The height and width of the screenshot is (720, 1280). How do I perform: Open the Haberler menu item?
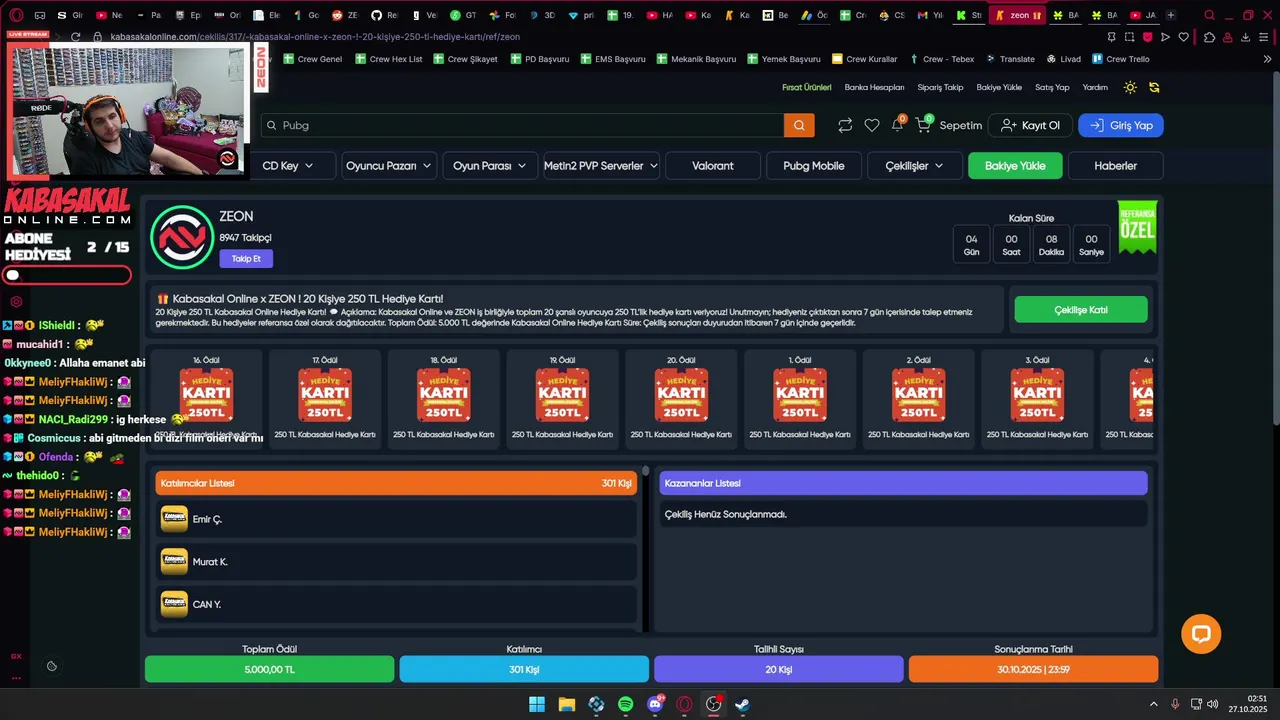click(1115, 166)
